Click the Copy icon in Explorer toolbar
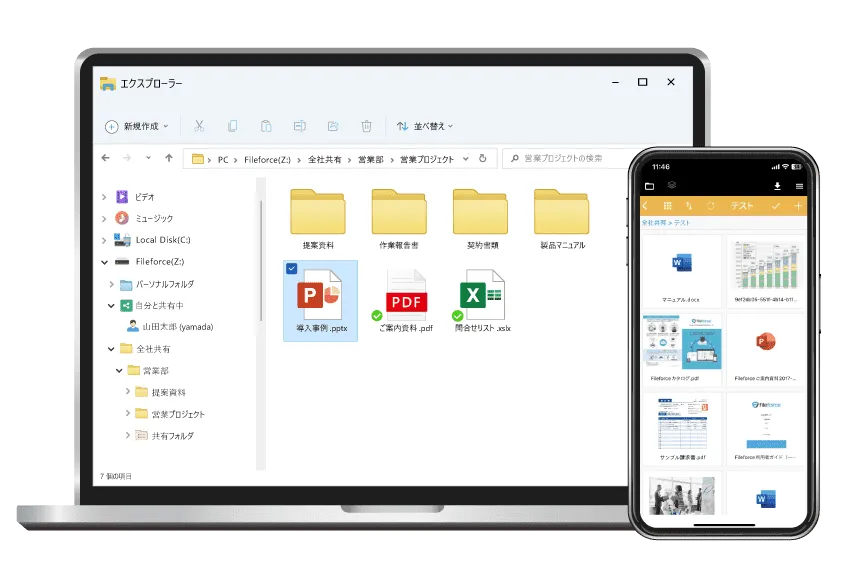Viewport: 845px width, 573px height. [232, 126]
